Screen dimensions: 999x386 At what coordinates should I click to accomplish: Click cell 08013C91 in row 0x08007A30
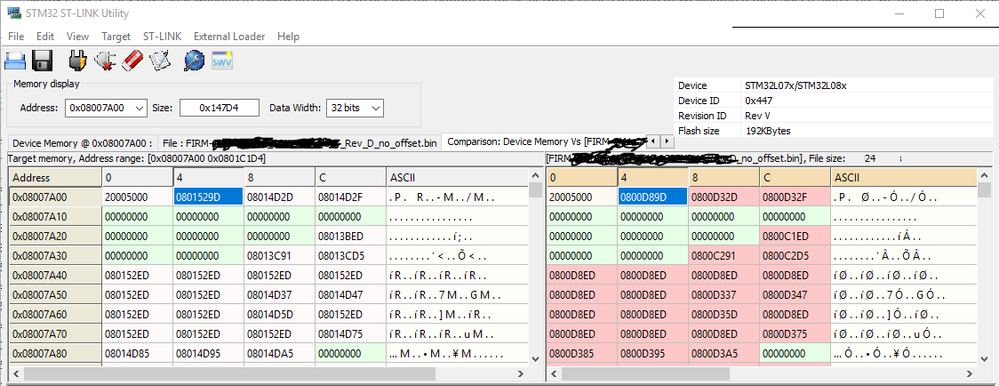click(279, 256)
